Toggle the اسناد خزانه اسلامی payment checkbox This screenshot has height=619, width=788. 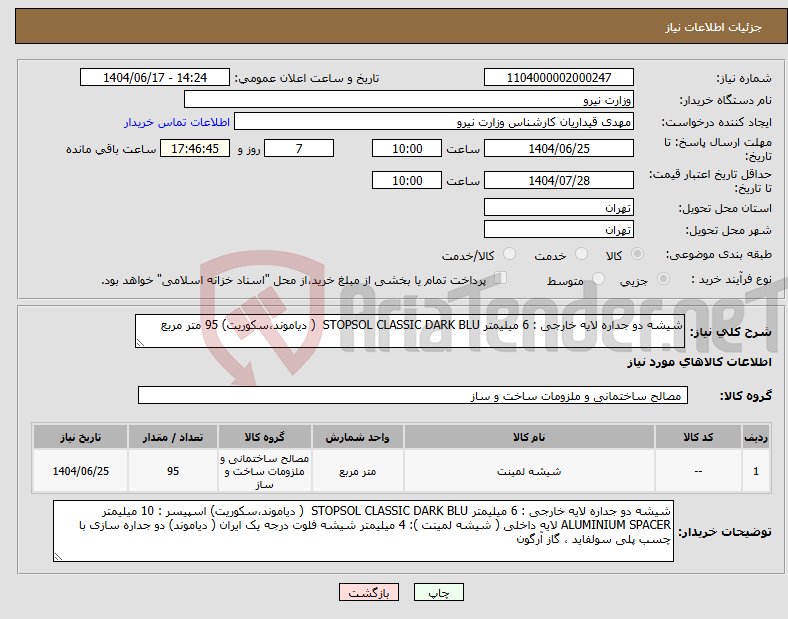click(x=501, y=278)
